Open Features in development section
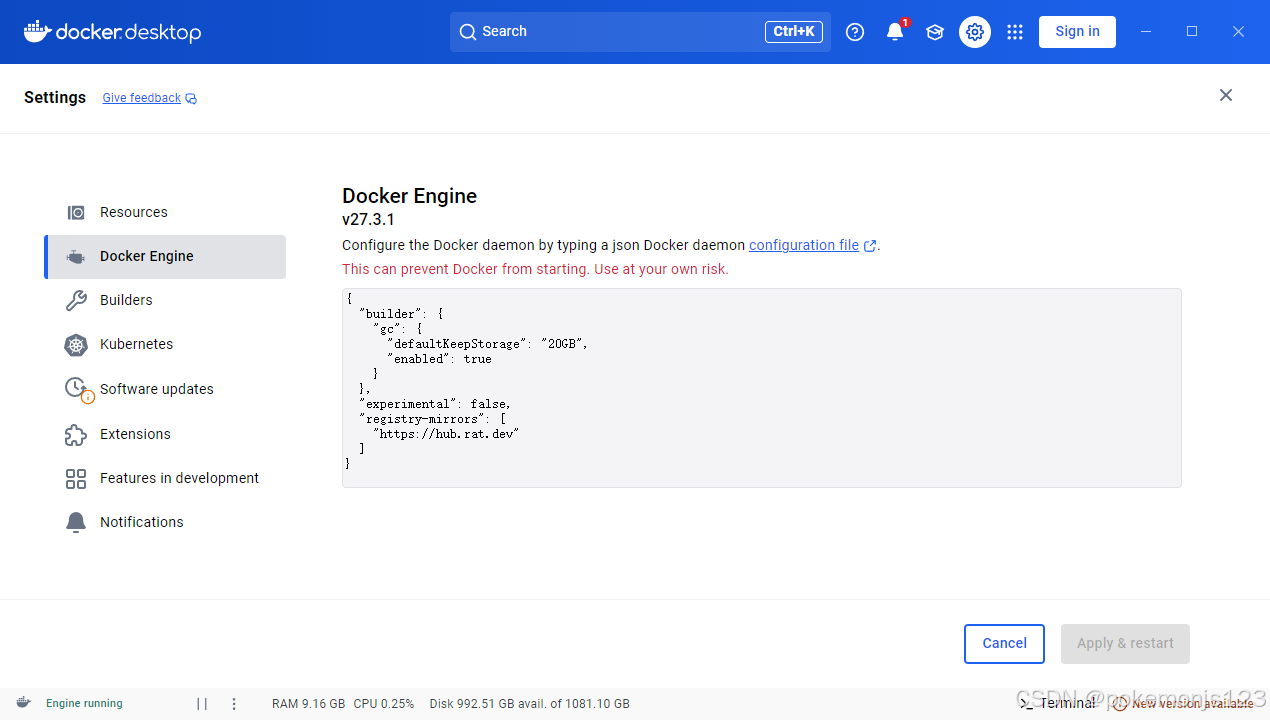1270x720 pixels. [165, 478]
